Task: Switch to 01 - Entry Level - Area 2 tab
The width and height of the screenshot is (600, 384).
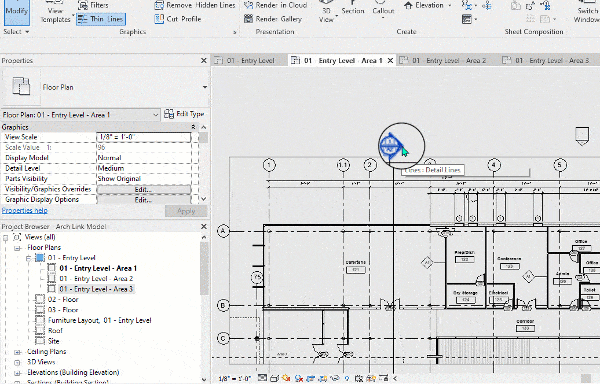Action: click(x=443, y=60)
